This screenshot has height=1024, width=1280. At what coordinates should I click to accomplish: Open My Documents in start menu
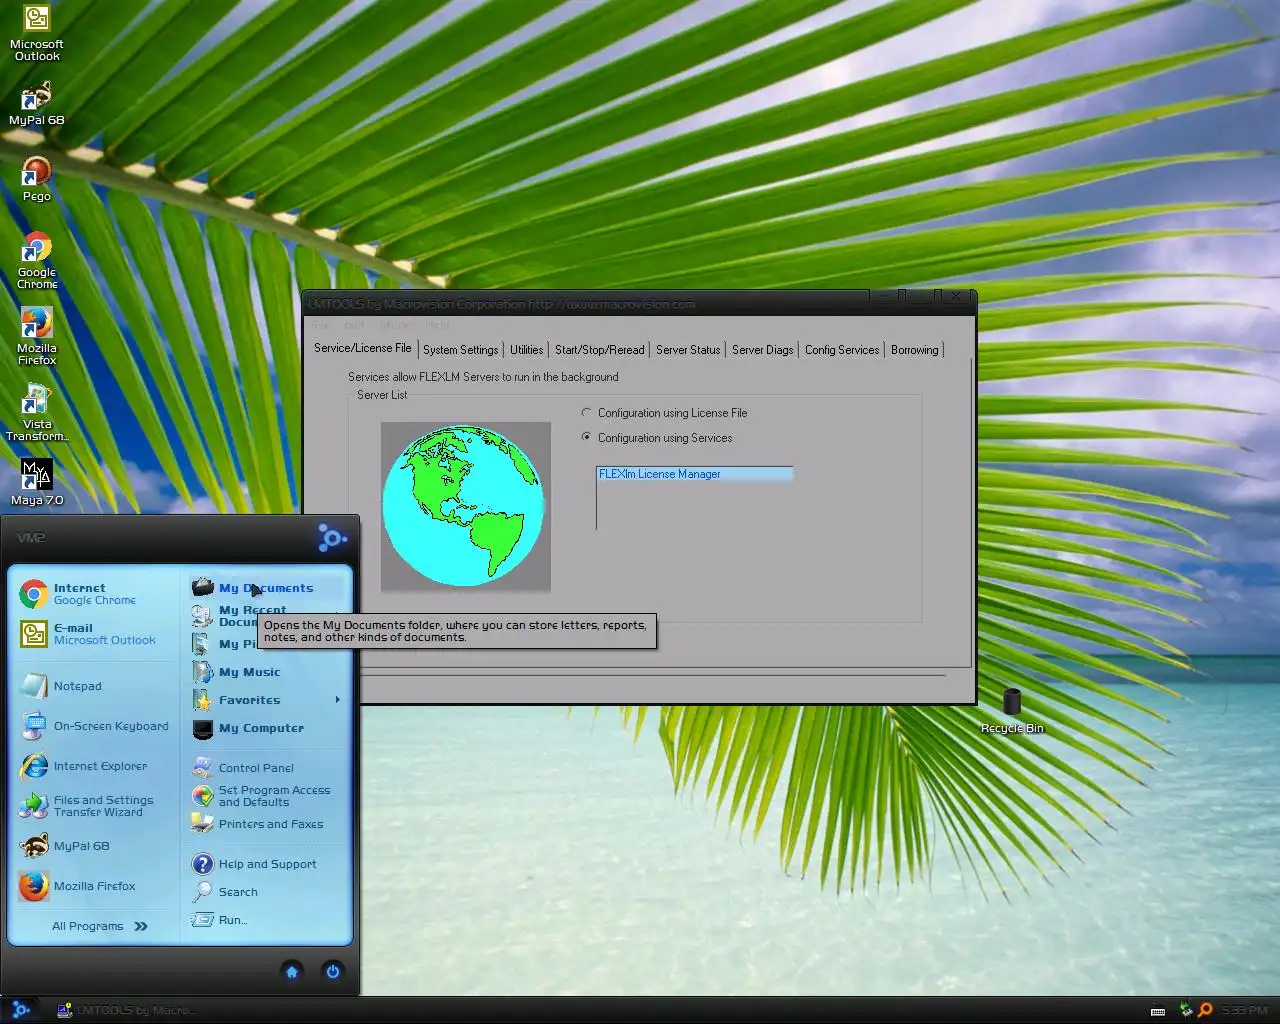pos(267,588)
